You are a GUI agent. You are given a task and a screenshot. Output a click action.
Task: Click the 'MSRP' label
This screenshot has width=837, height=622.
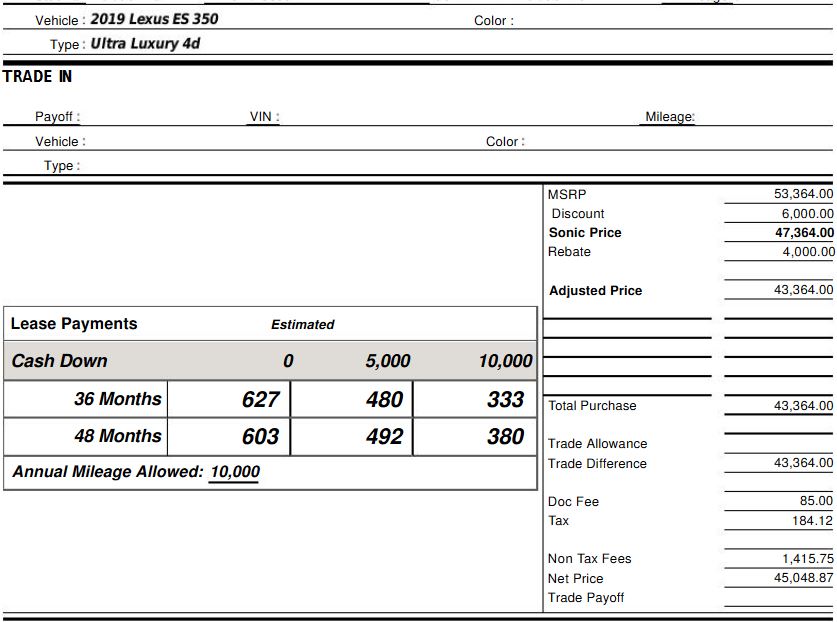pos(567,195)
